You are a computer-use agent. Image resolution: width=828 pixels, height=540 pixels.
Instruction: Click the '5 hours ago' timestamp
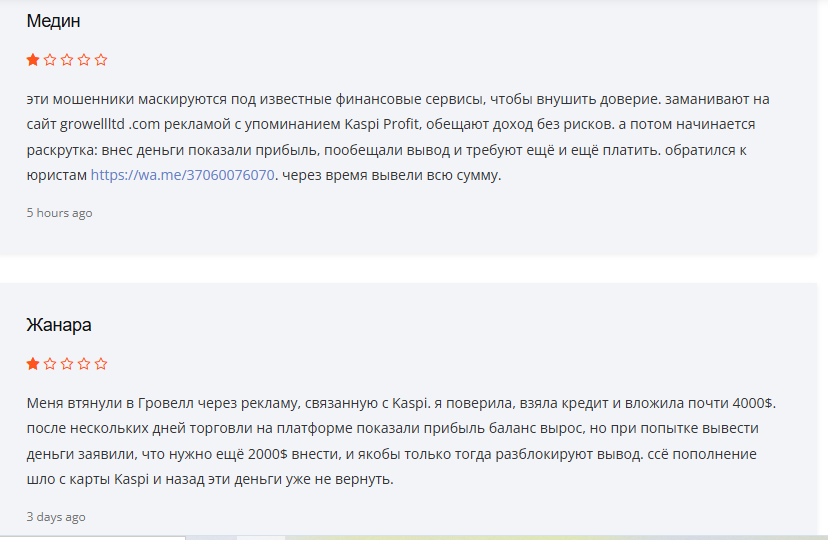[x=59, y=213]
